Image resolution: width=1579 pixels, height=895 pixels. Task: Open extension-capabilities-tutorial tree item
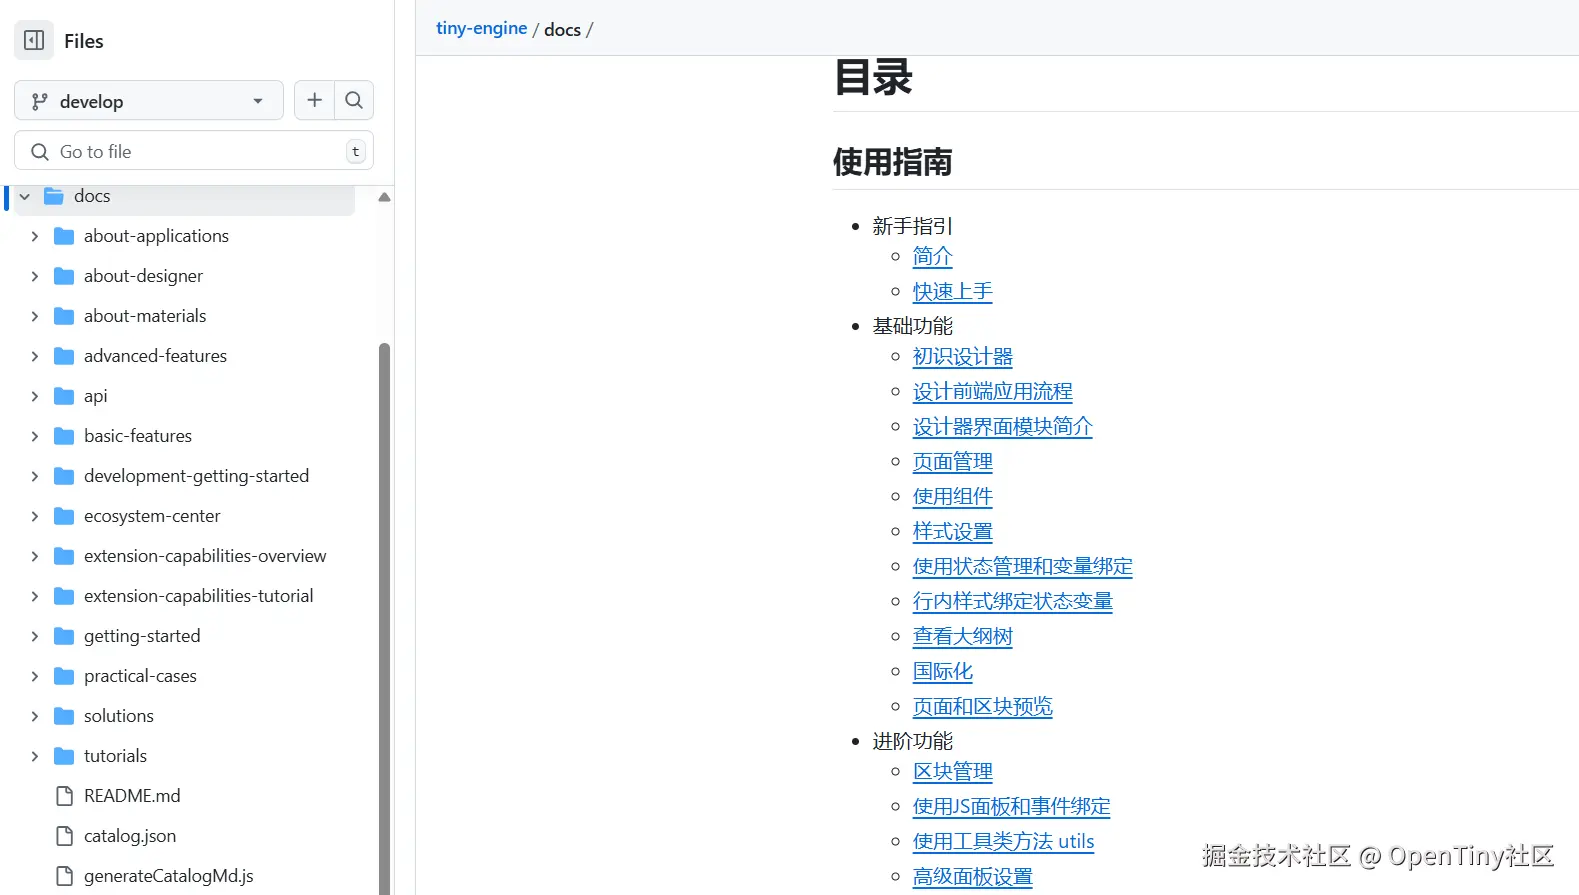[x=198, y=596]
